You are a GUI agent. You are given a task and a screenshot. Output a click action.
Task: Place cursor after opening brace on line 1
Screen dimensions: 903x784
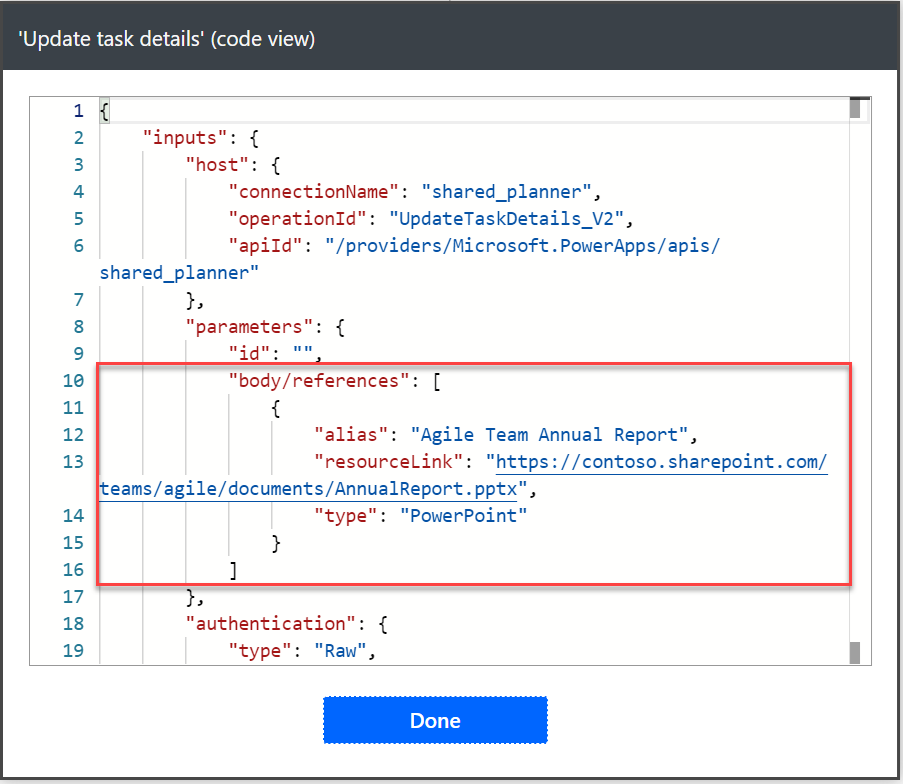pyautogui.click(x=109, y=111)
